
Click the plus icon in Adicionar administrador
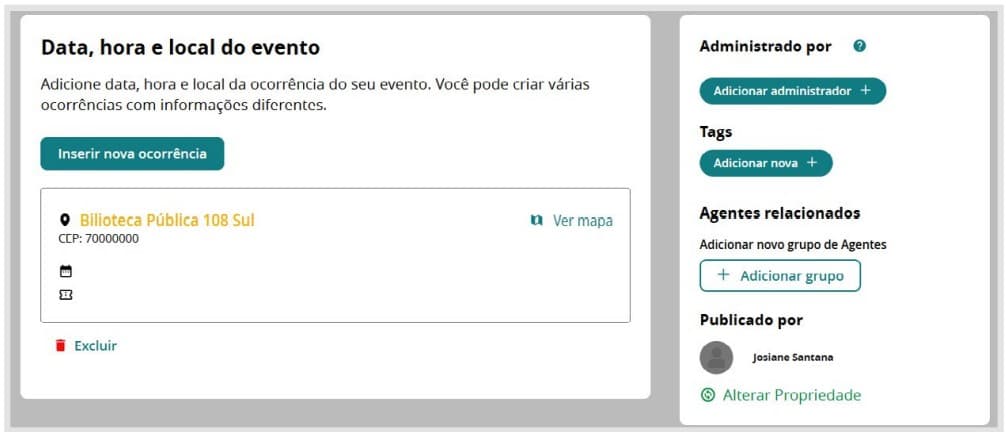coord(866,91)
